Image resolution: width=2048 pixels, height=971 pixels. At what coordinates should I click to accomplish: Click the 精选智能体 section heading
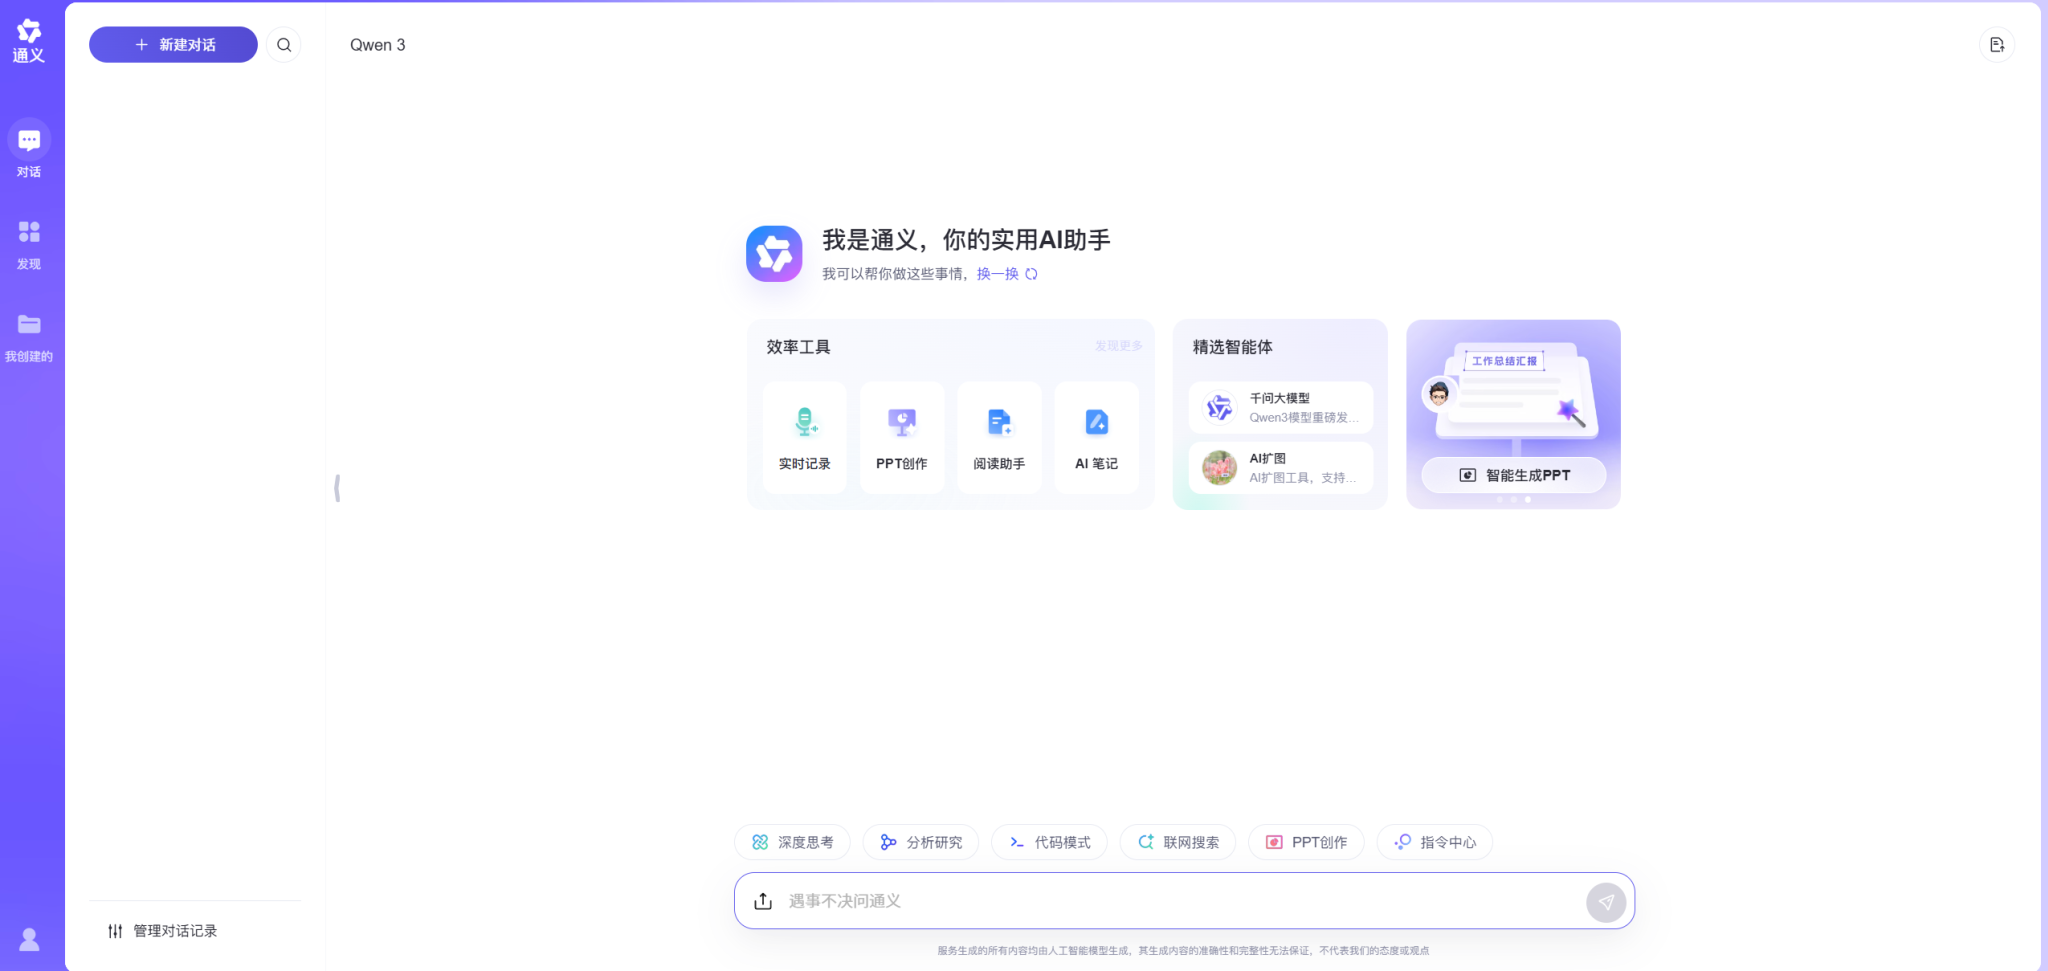point(1232,347)
